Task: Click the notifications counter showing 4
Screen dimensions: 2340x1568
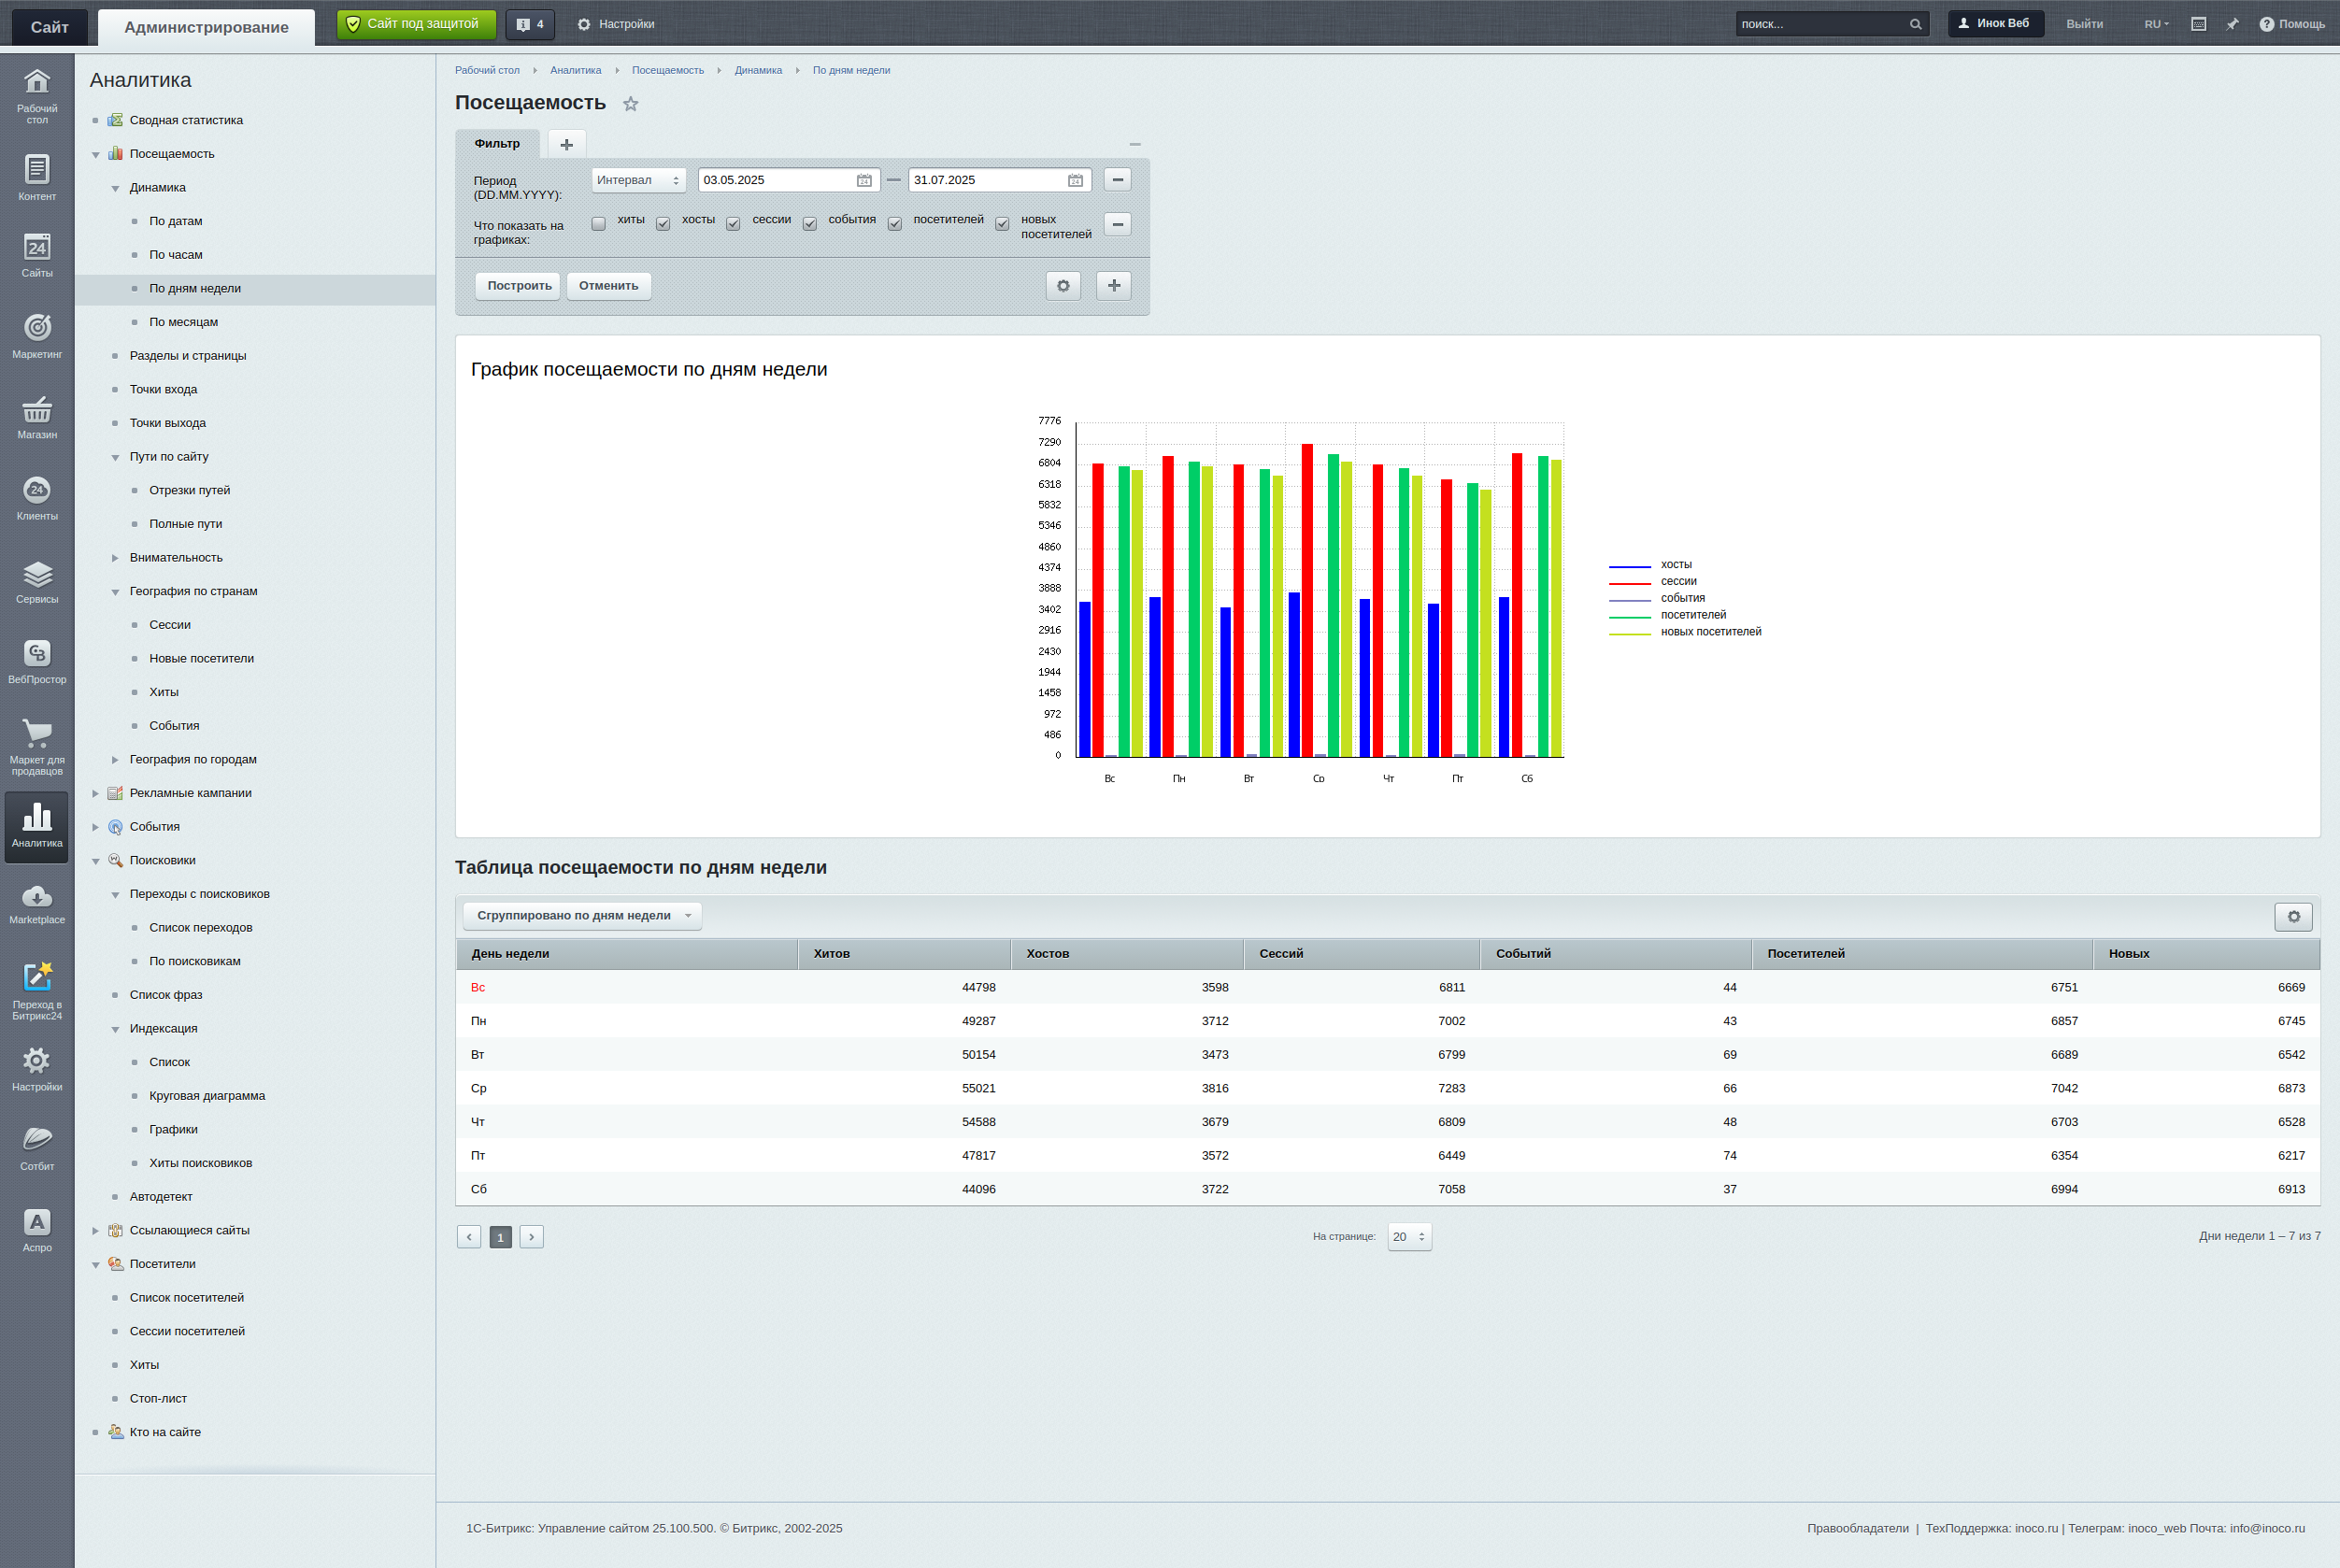Action: click(530, 24)
